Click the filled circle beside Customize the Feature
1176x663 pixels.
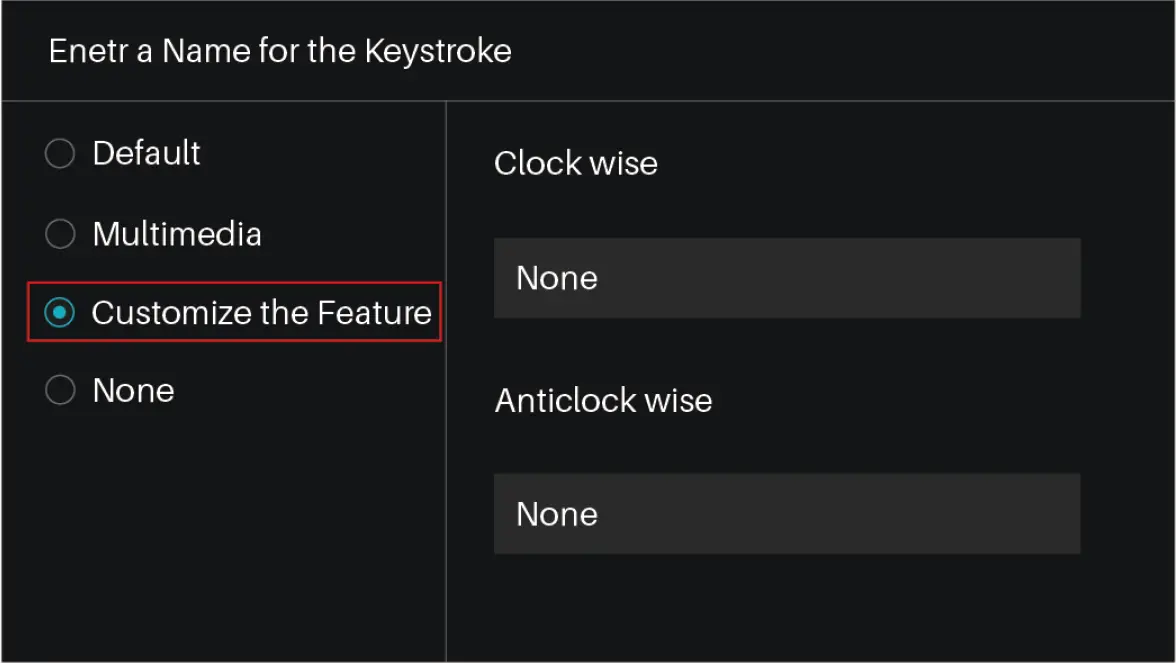(59, 313)
